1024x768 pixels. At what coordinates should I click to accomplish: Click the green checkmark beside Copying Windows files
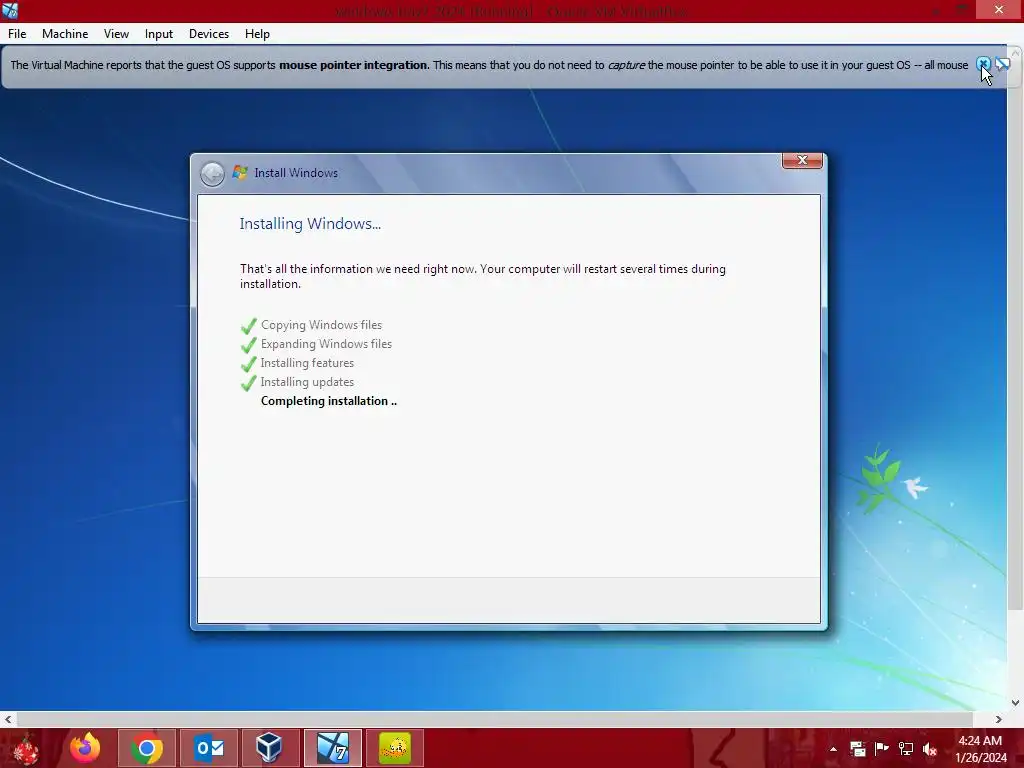click(x=248, y=325)
